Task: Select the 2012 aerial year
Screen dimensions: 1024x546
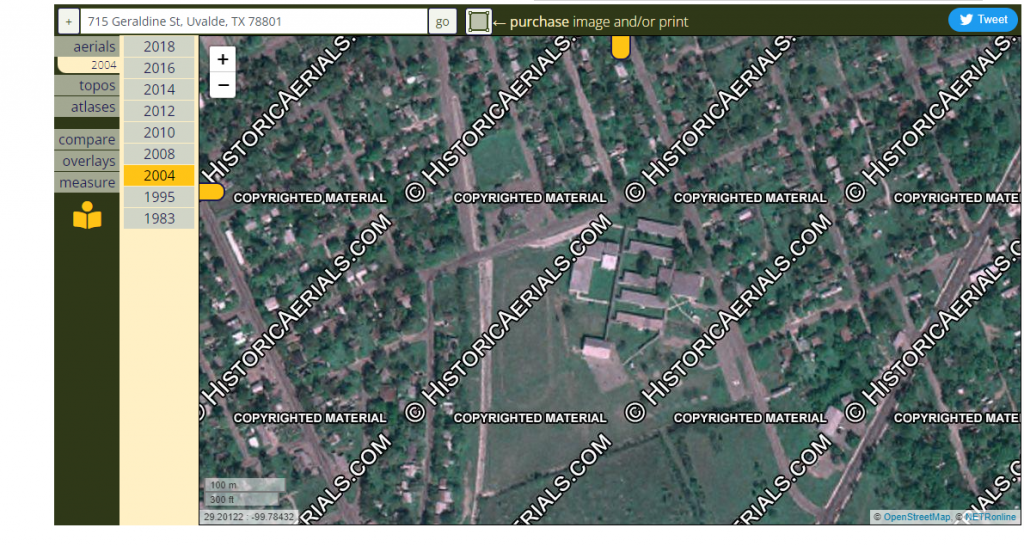Action: tap(159, 111)
